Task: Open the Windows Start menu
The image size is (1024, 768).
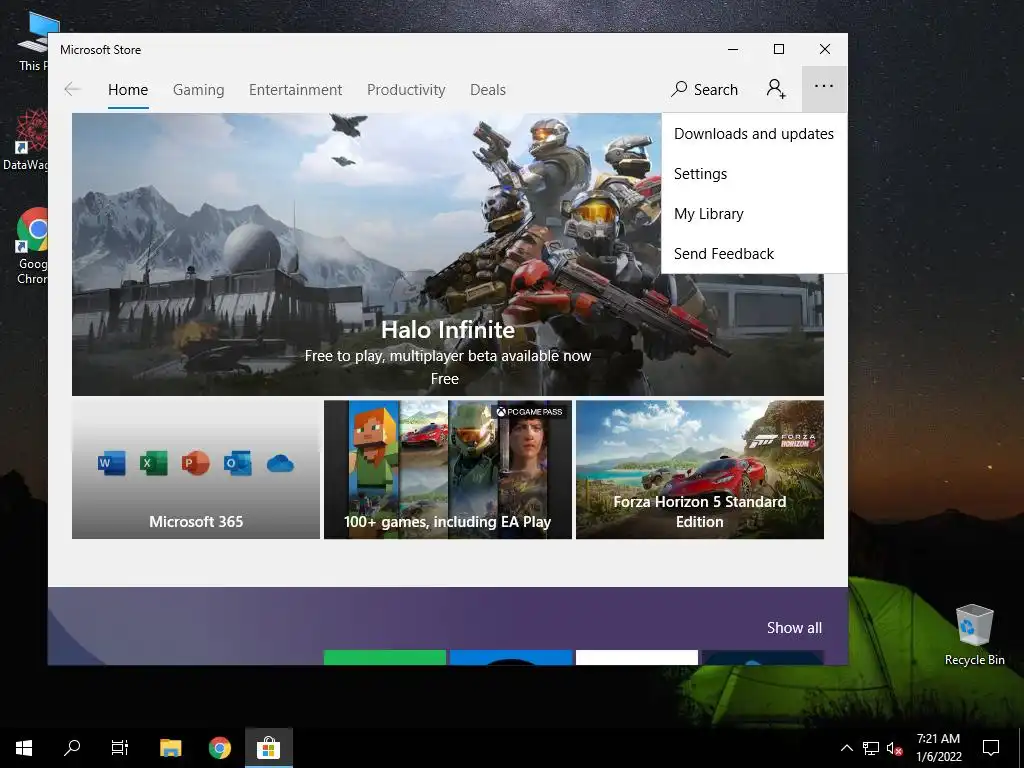Action: pyautogui.click(x=24, y=748)
